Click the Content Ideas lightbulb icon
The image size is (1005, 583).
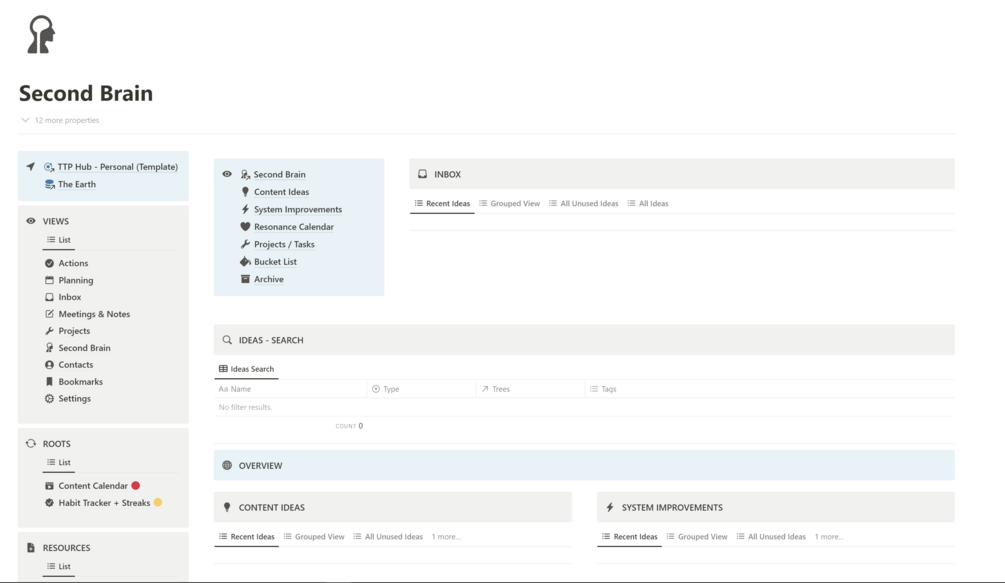(245, 192)
